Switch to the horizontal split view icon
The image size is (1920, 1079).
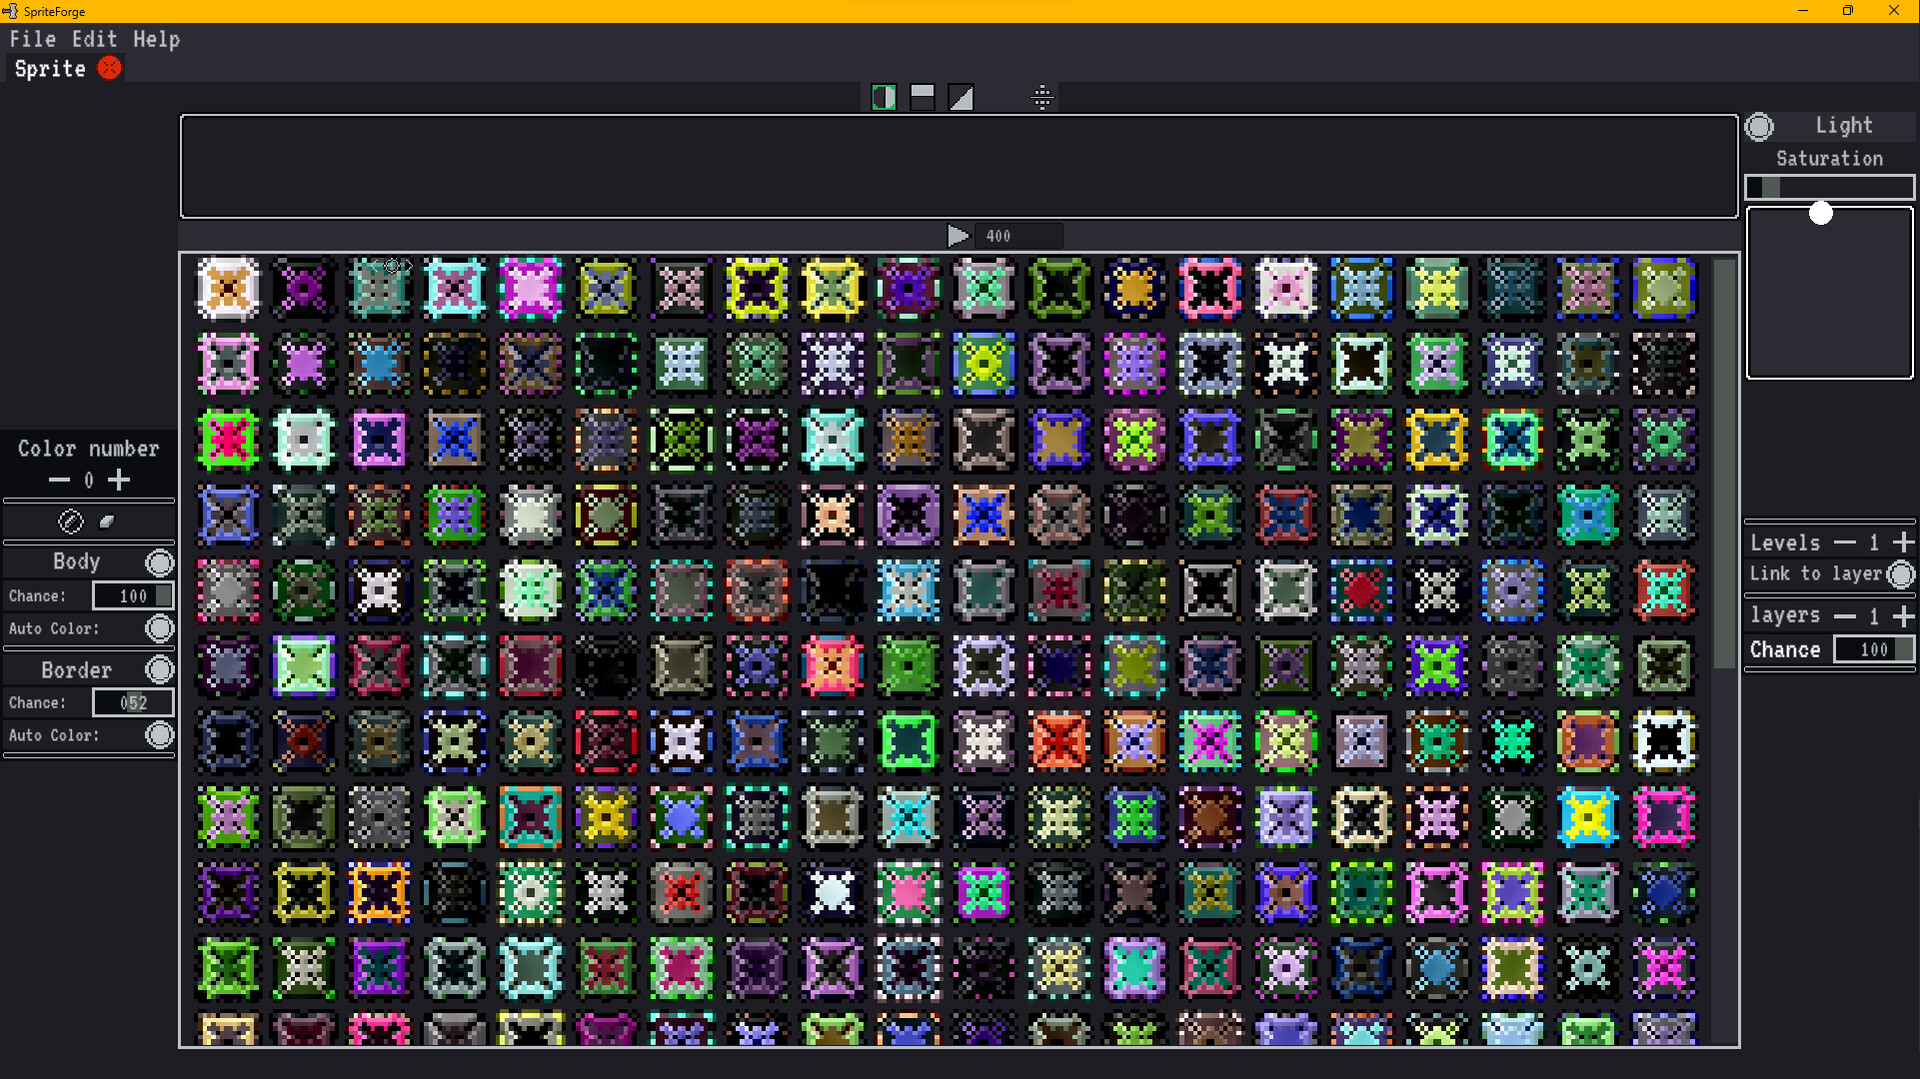point(922,97)
